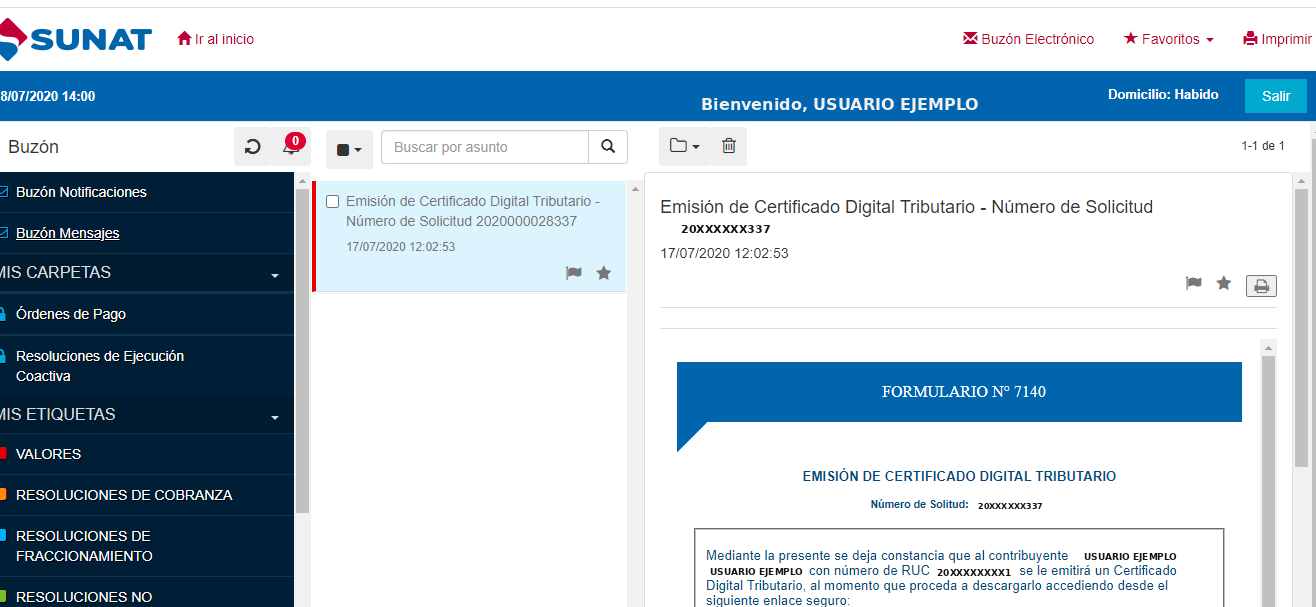Star the message in the reading pane header
The width and height of the screenshot is (1316, 607).
1224,283
